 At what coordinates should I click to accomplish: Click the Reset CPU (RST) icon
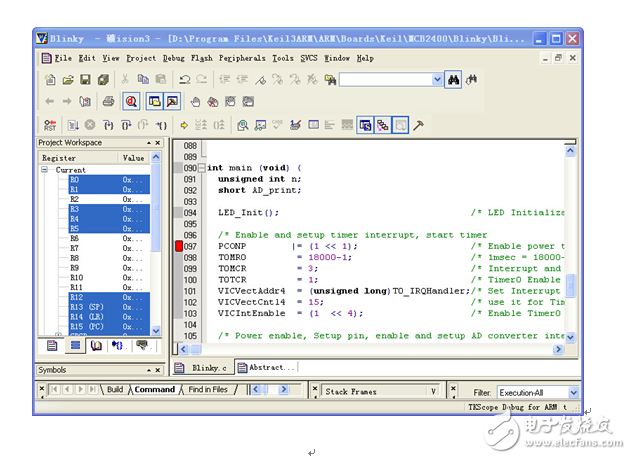click(50, 125)
